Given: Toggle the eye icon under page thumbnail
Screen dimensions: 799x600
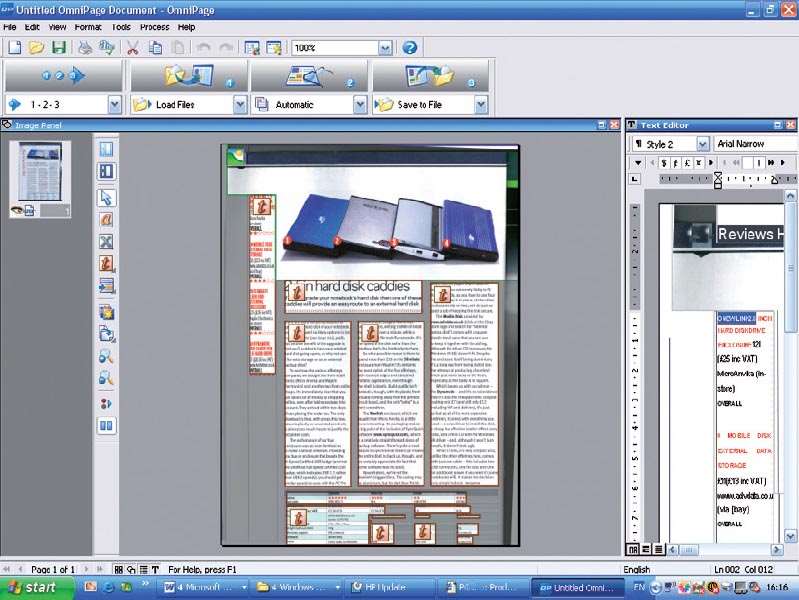Looking at the screenshot, I should pos(17,210).
